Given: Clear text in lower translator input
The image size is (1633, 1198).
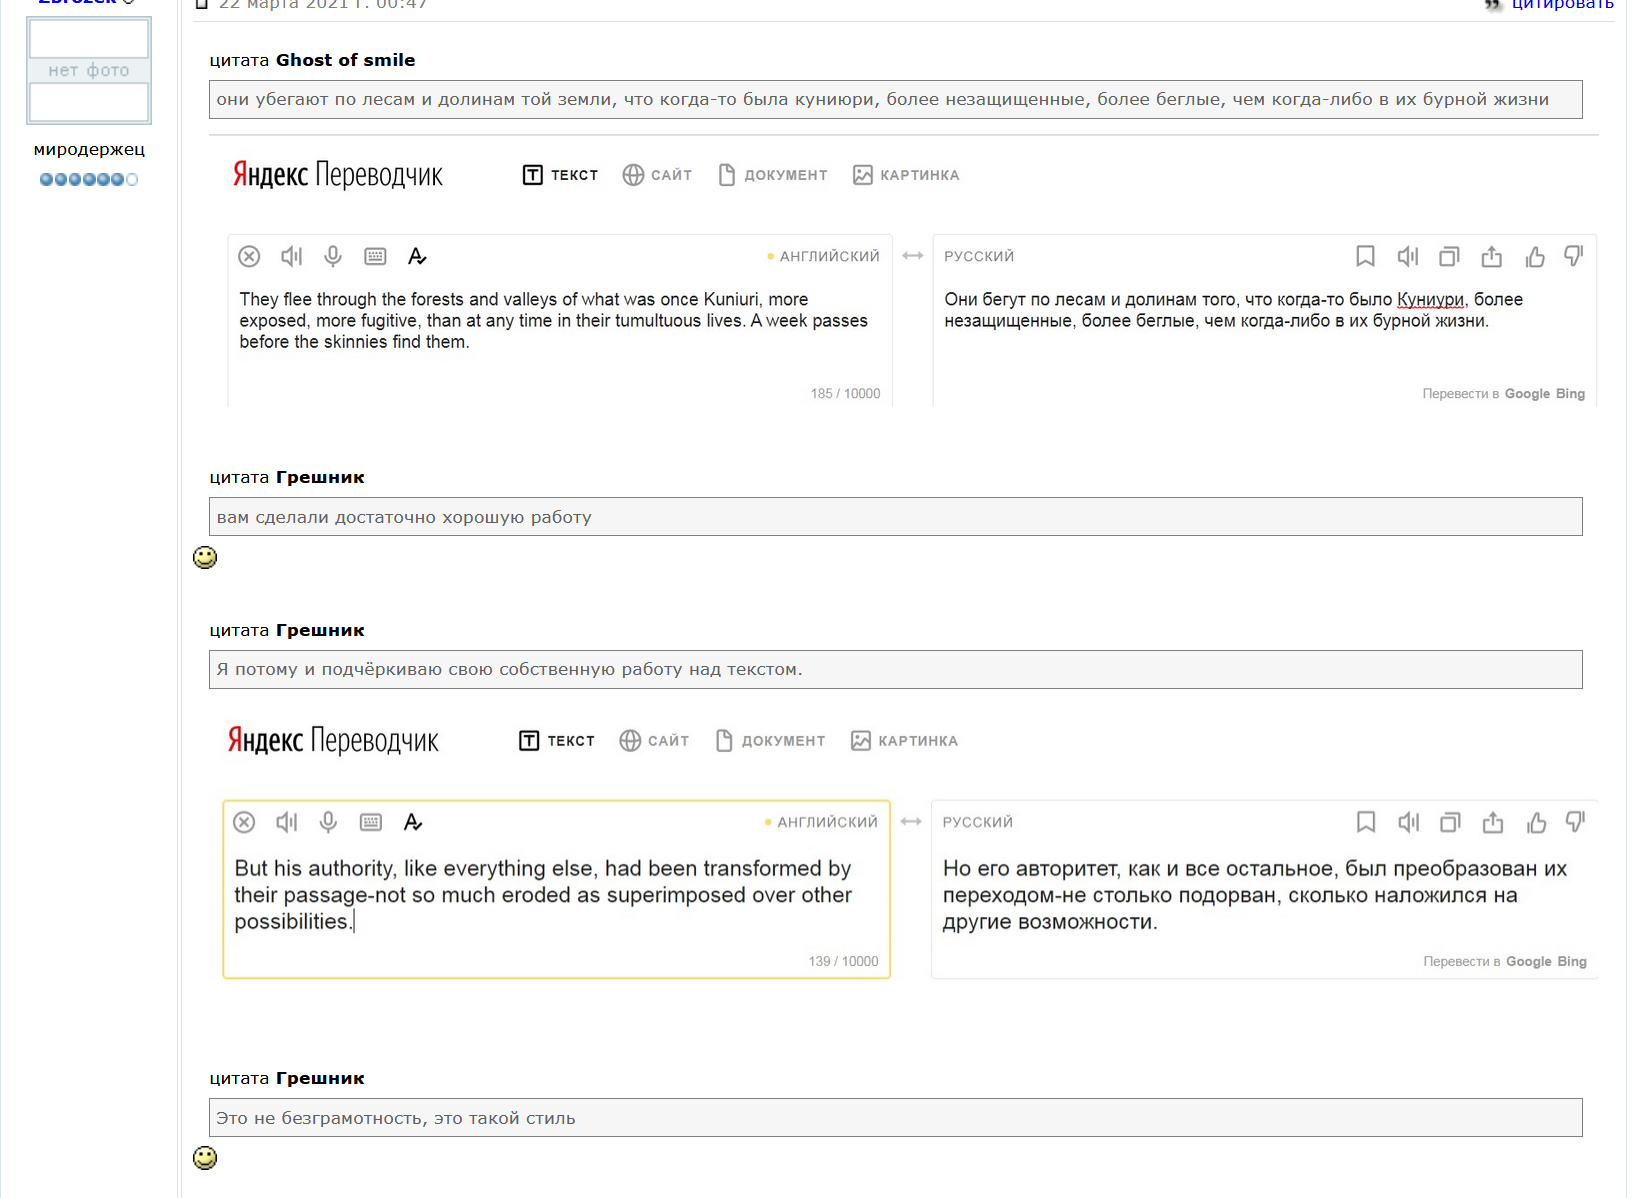Looking at the screenshot, I should (244, 822).
